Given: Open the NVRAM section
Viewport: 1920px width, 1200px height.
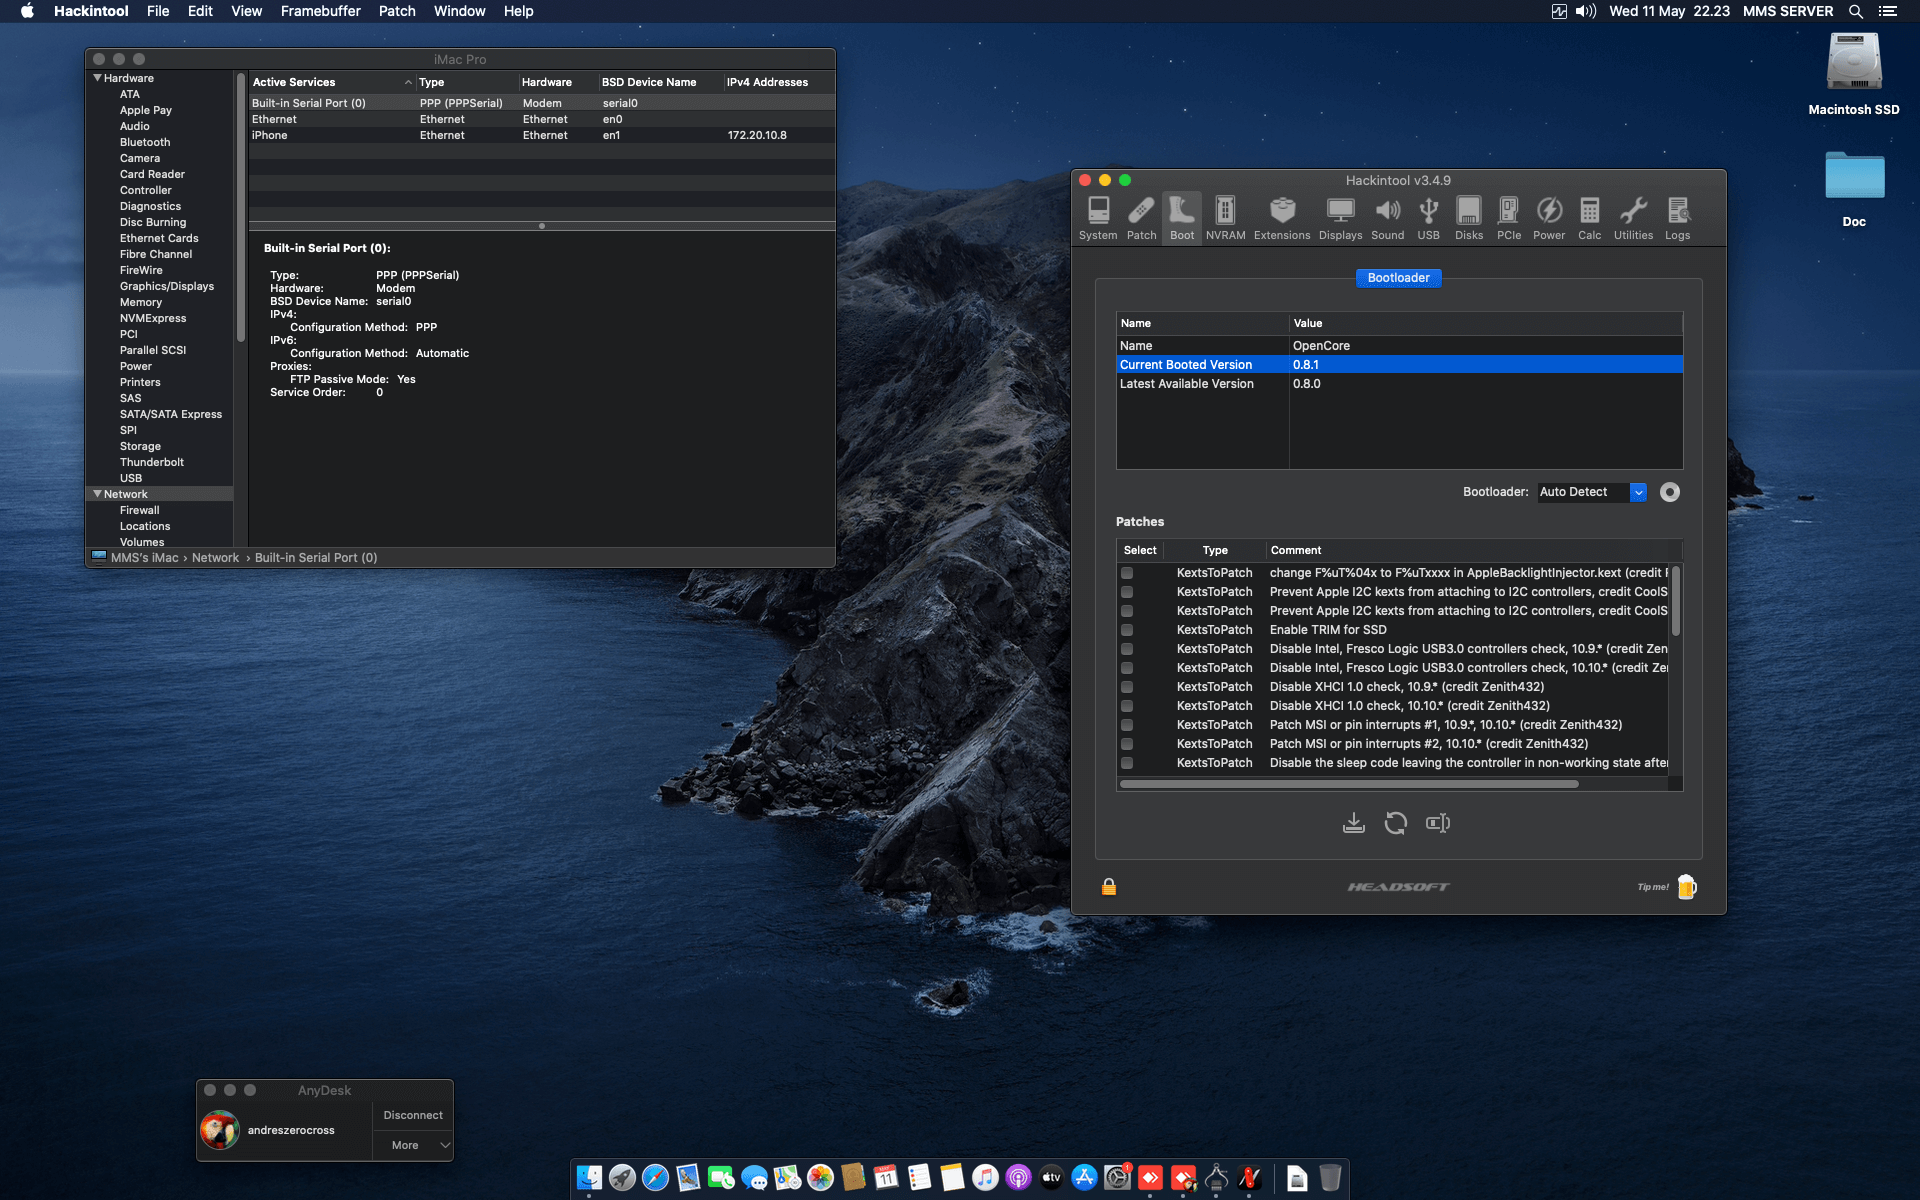Looking at the screenshot, I should pos(1226,216).
